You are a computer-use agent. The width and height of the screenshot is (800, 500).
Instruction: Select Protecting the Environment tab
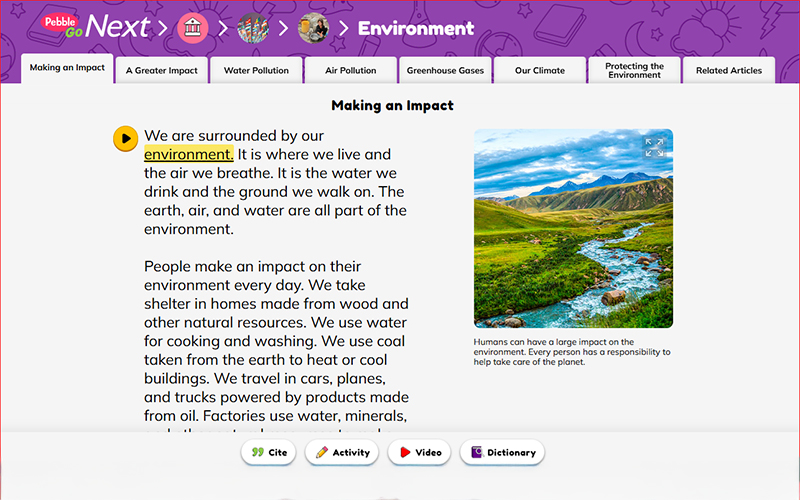(x=634, y=70)
